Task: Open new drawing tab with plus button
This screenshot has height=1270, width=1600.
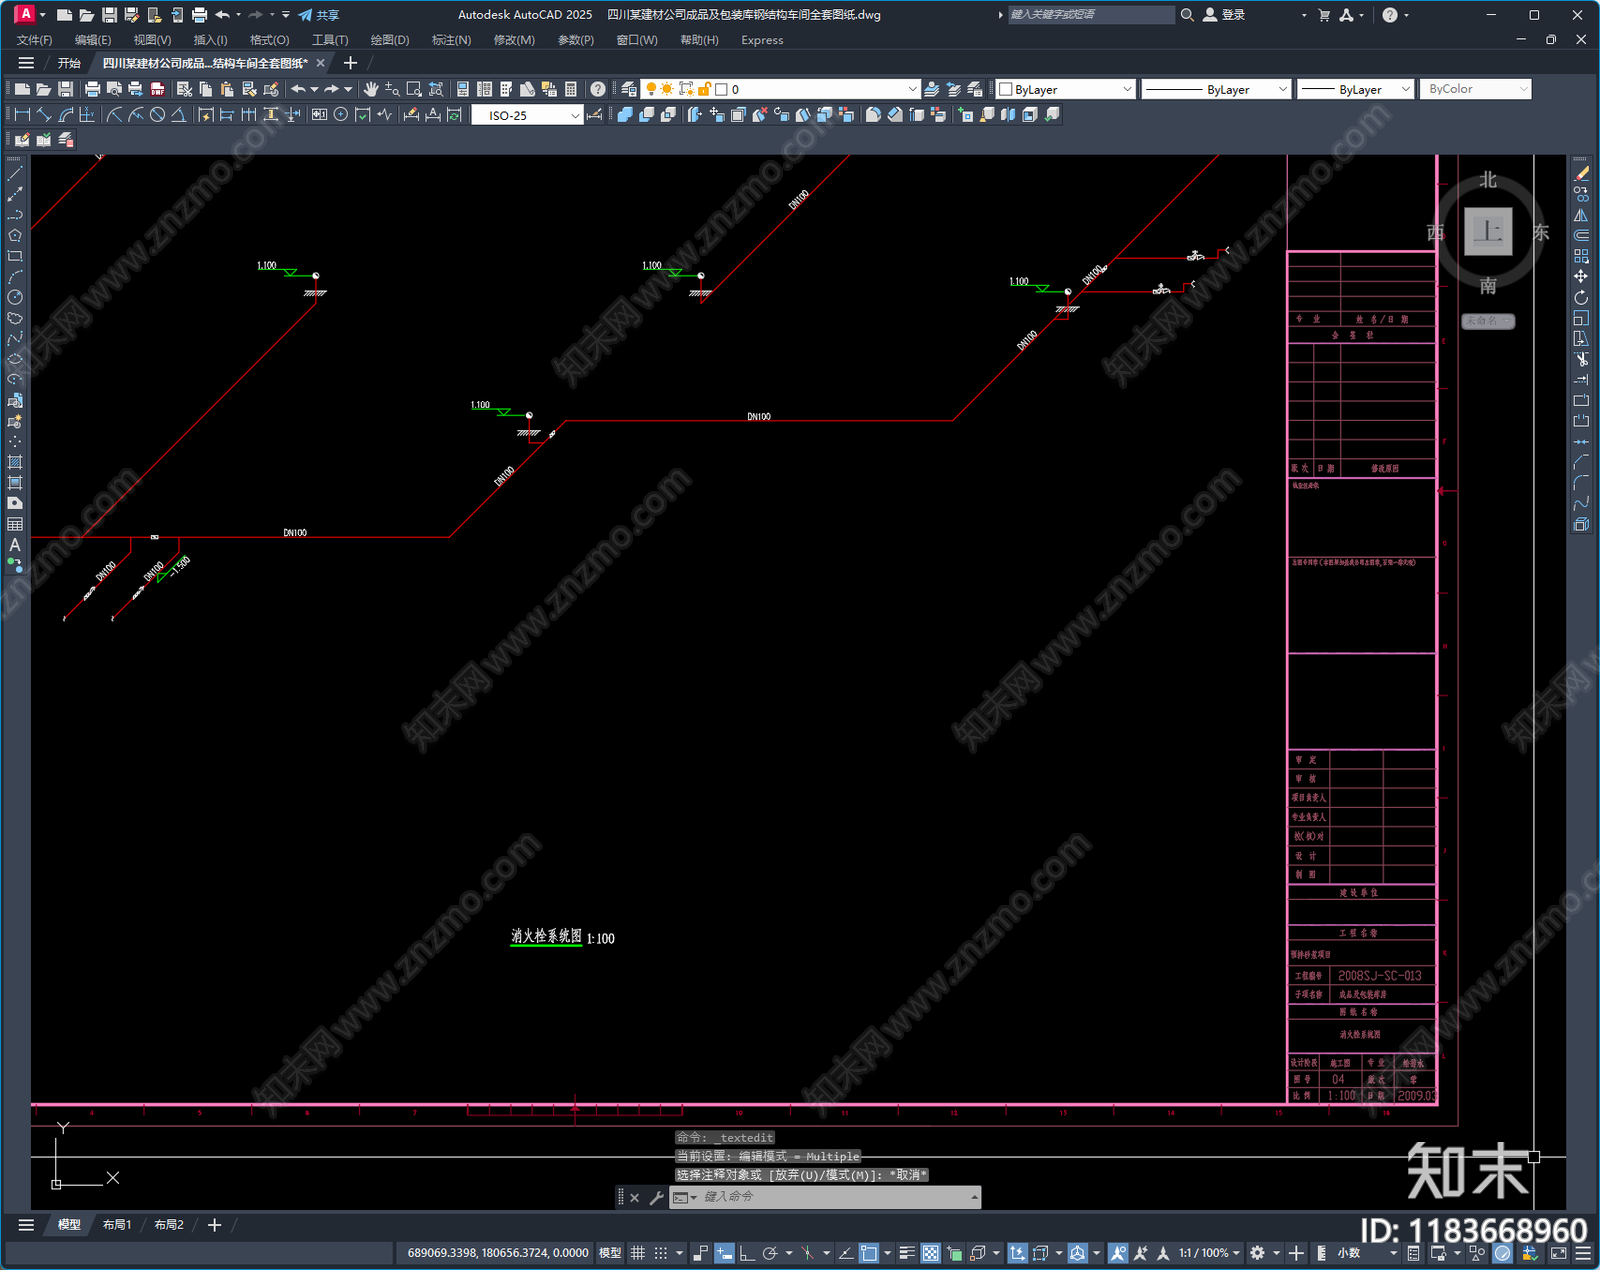Action: coord(350,63)
